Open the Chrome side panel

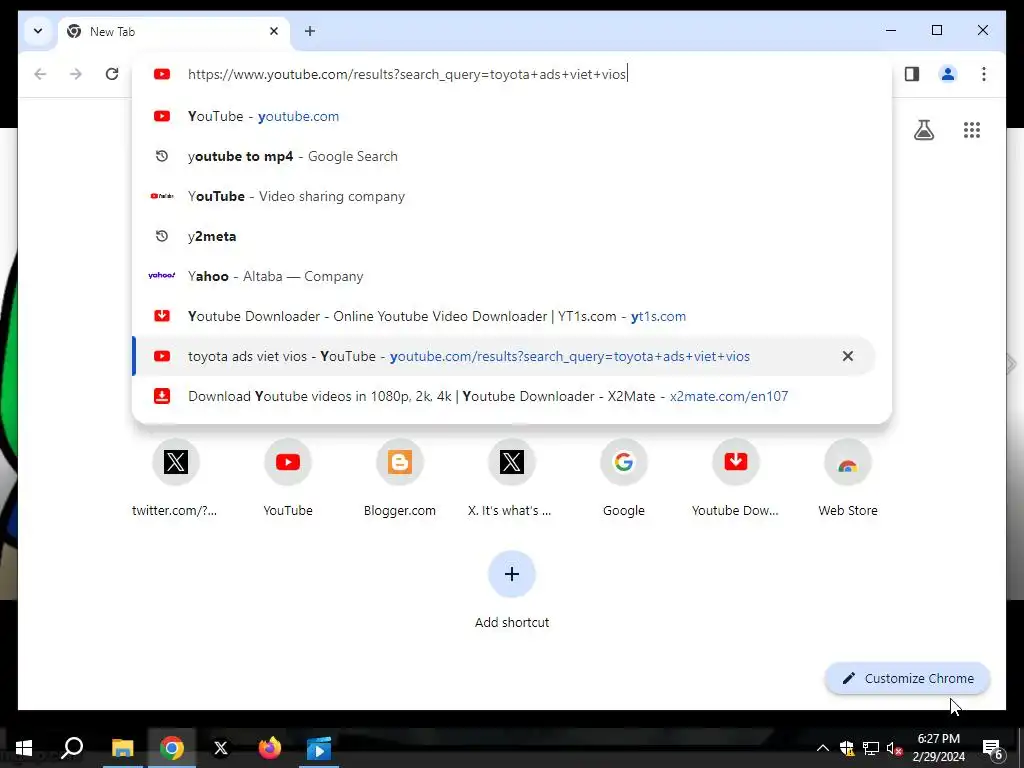pyautogui.click(x=912, y=74)
